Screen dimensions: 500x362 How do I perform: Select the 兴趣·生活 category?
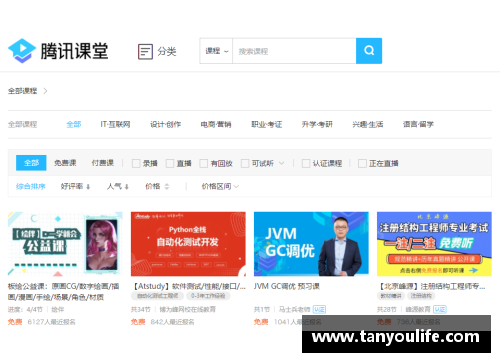368,124
